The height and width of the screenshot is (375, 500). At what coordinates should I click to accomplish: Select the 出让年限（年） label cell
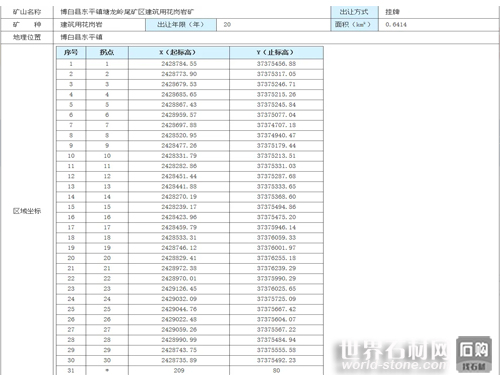pyautogui.click(x=181, y=25)
